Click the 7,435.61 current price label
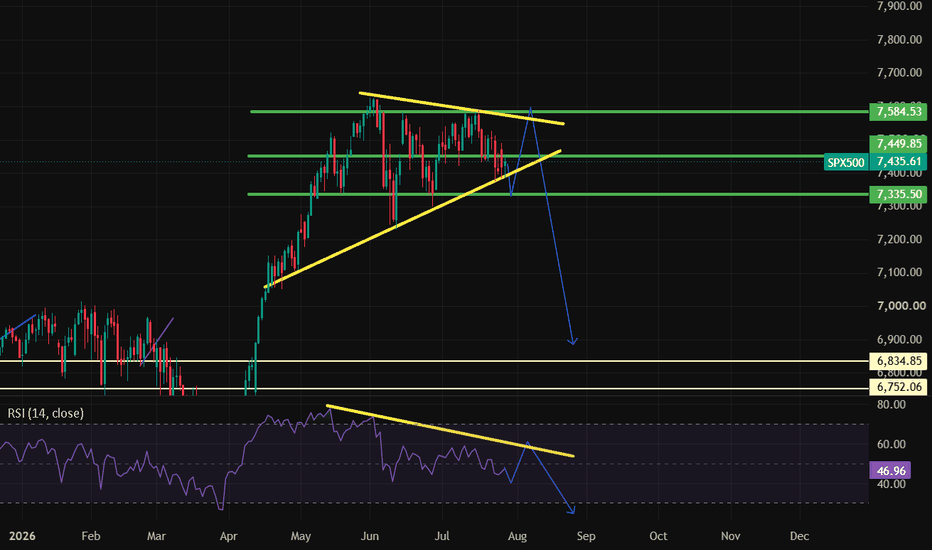932x550 pixels. [898, 162]
